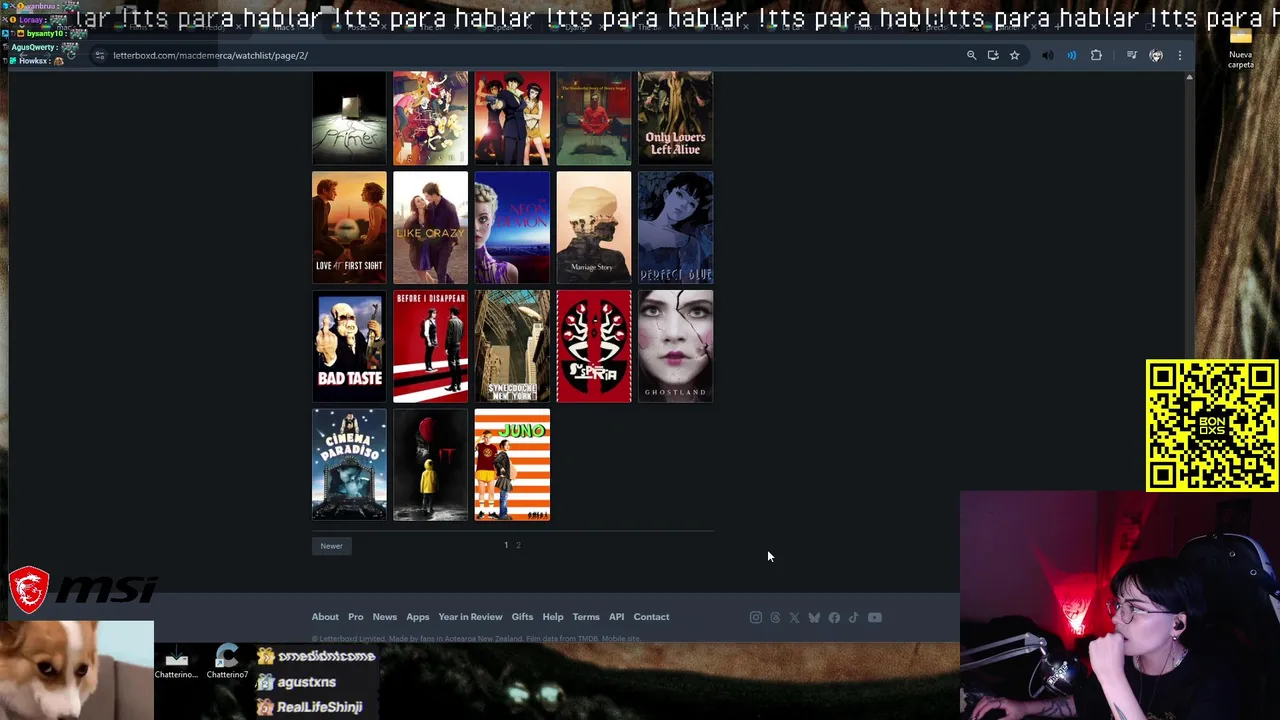Open the IT film poster with yellow raincoat

(430, 464)
